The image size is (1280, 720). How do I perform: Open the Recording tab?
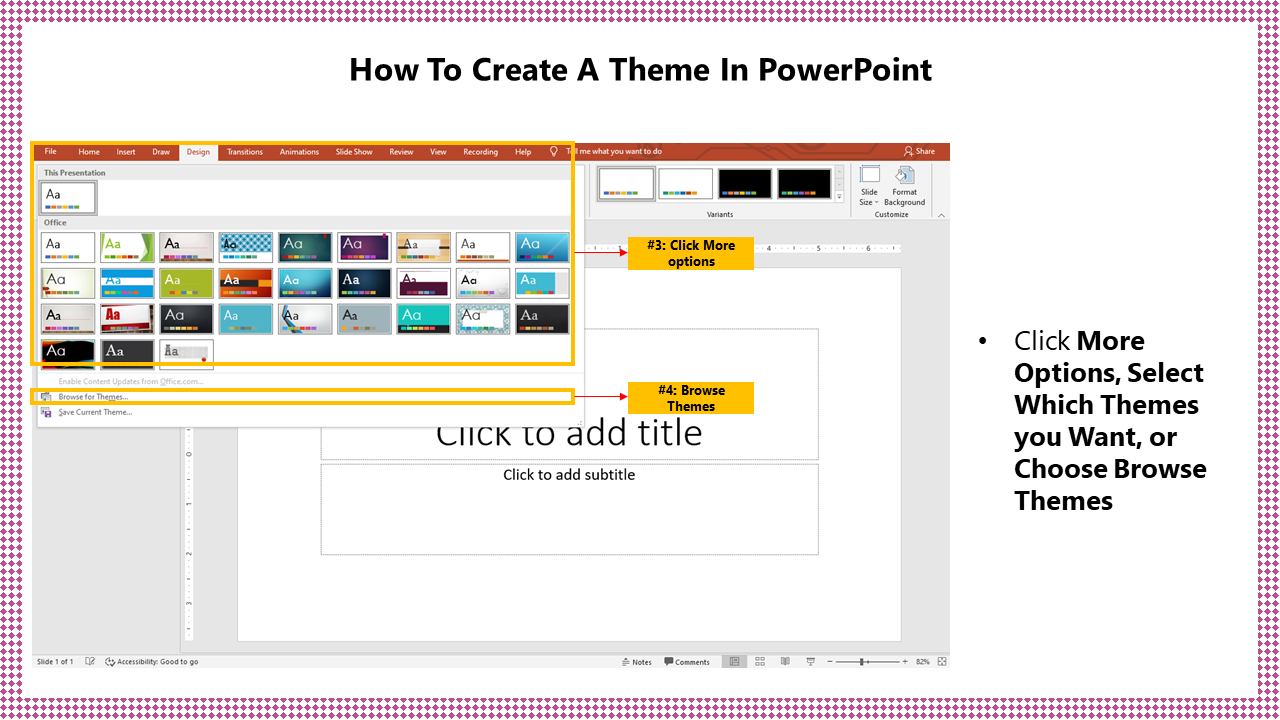pyautogui.click(x=480, y=152)
